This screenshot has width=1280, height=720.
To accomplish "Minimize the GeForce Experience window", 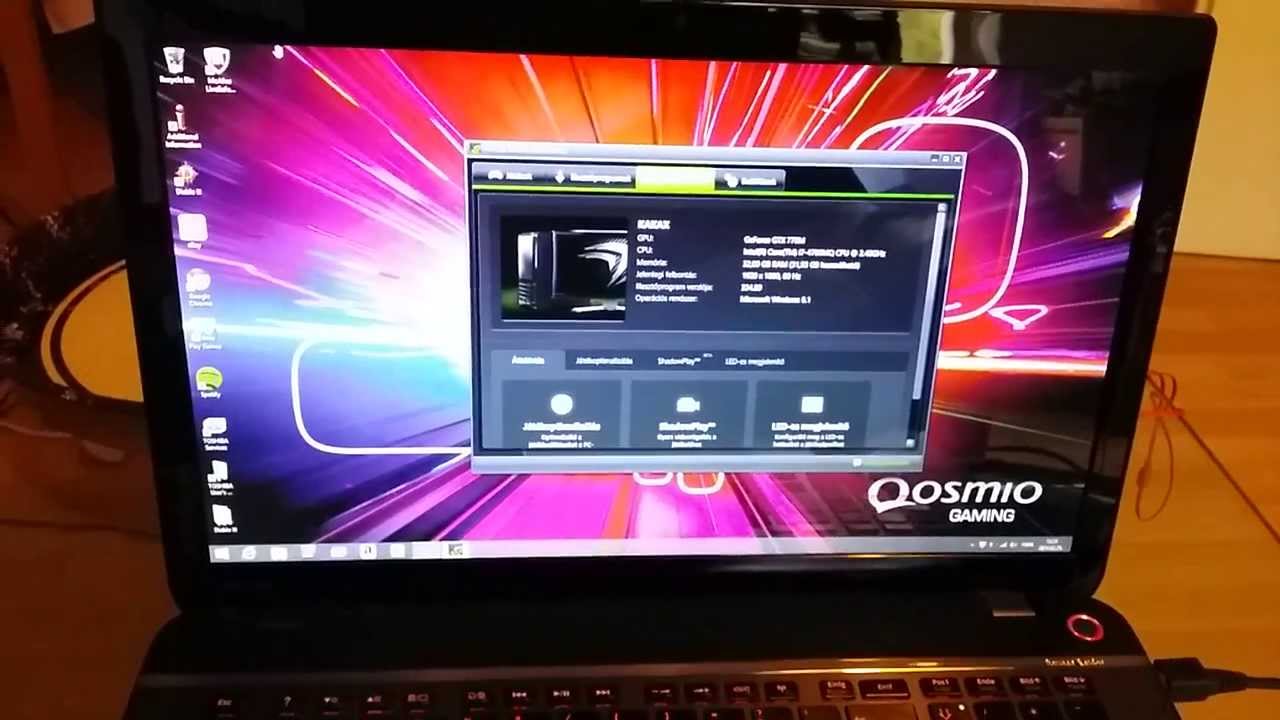I will [933, 158].
